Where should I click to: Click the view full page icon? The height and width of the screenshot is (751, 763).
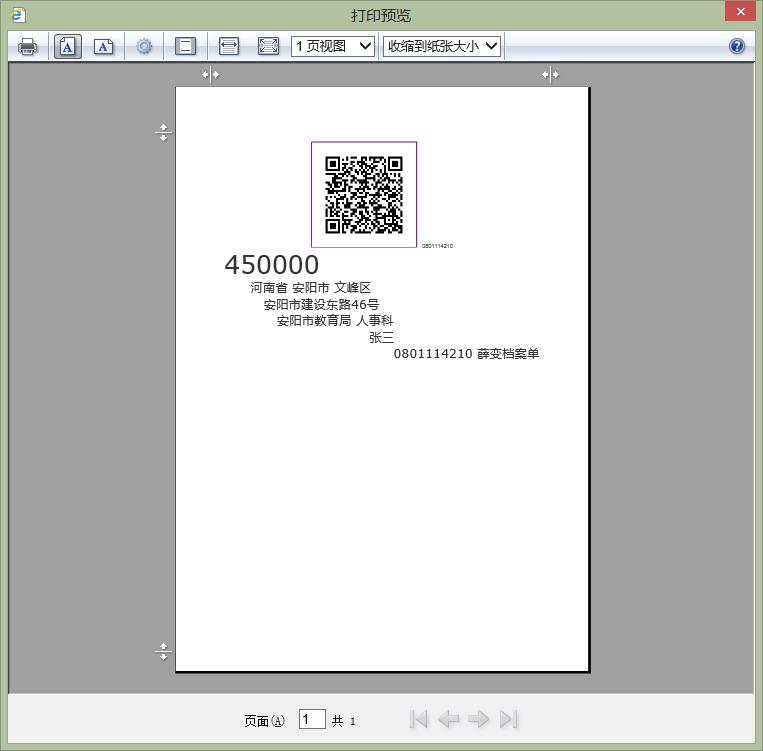pos(268,46)
